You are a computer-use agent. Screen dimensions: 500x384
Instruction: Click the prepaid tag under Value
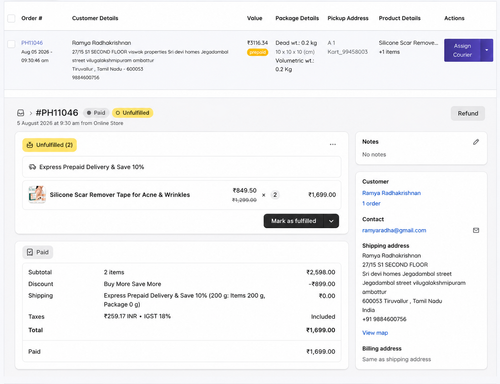(x=257, y=52)
